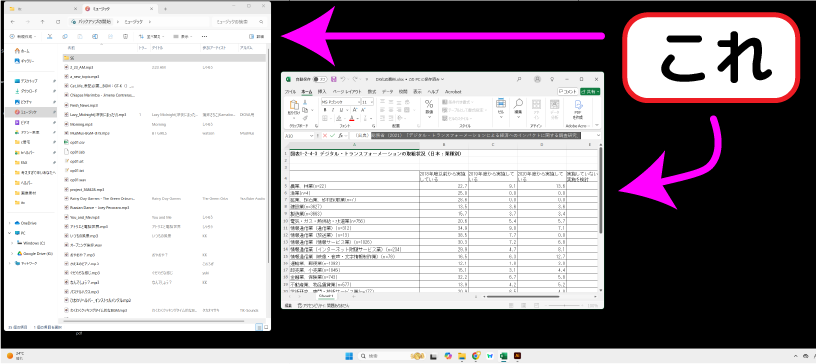Switch Explorer to large thumbnails view at bottom right
Viewport: 816px width, 364px height.
coord(265,327)
